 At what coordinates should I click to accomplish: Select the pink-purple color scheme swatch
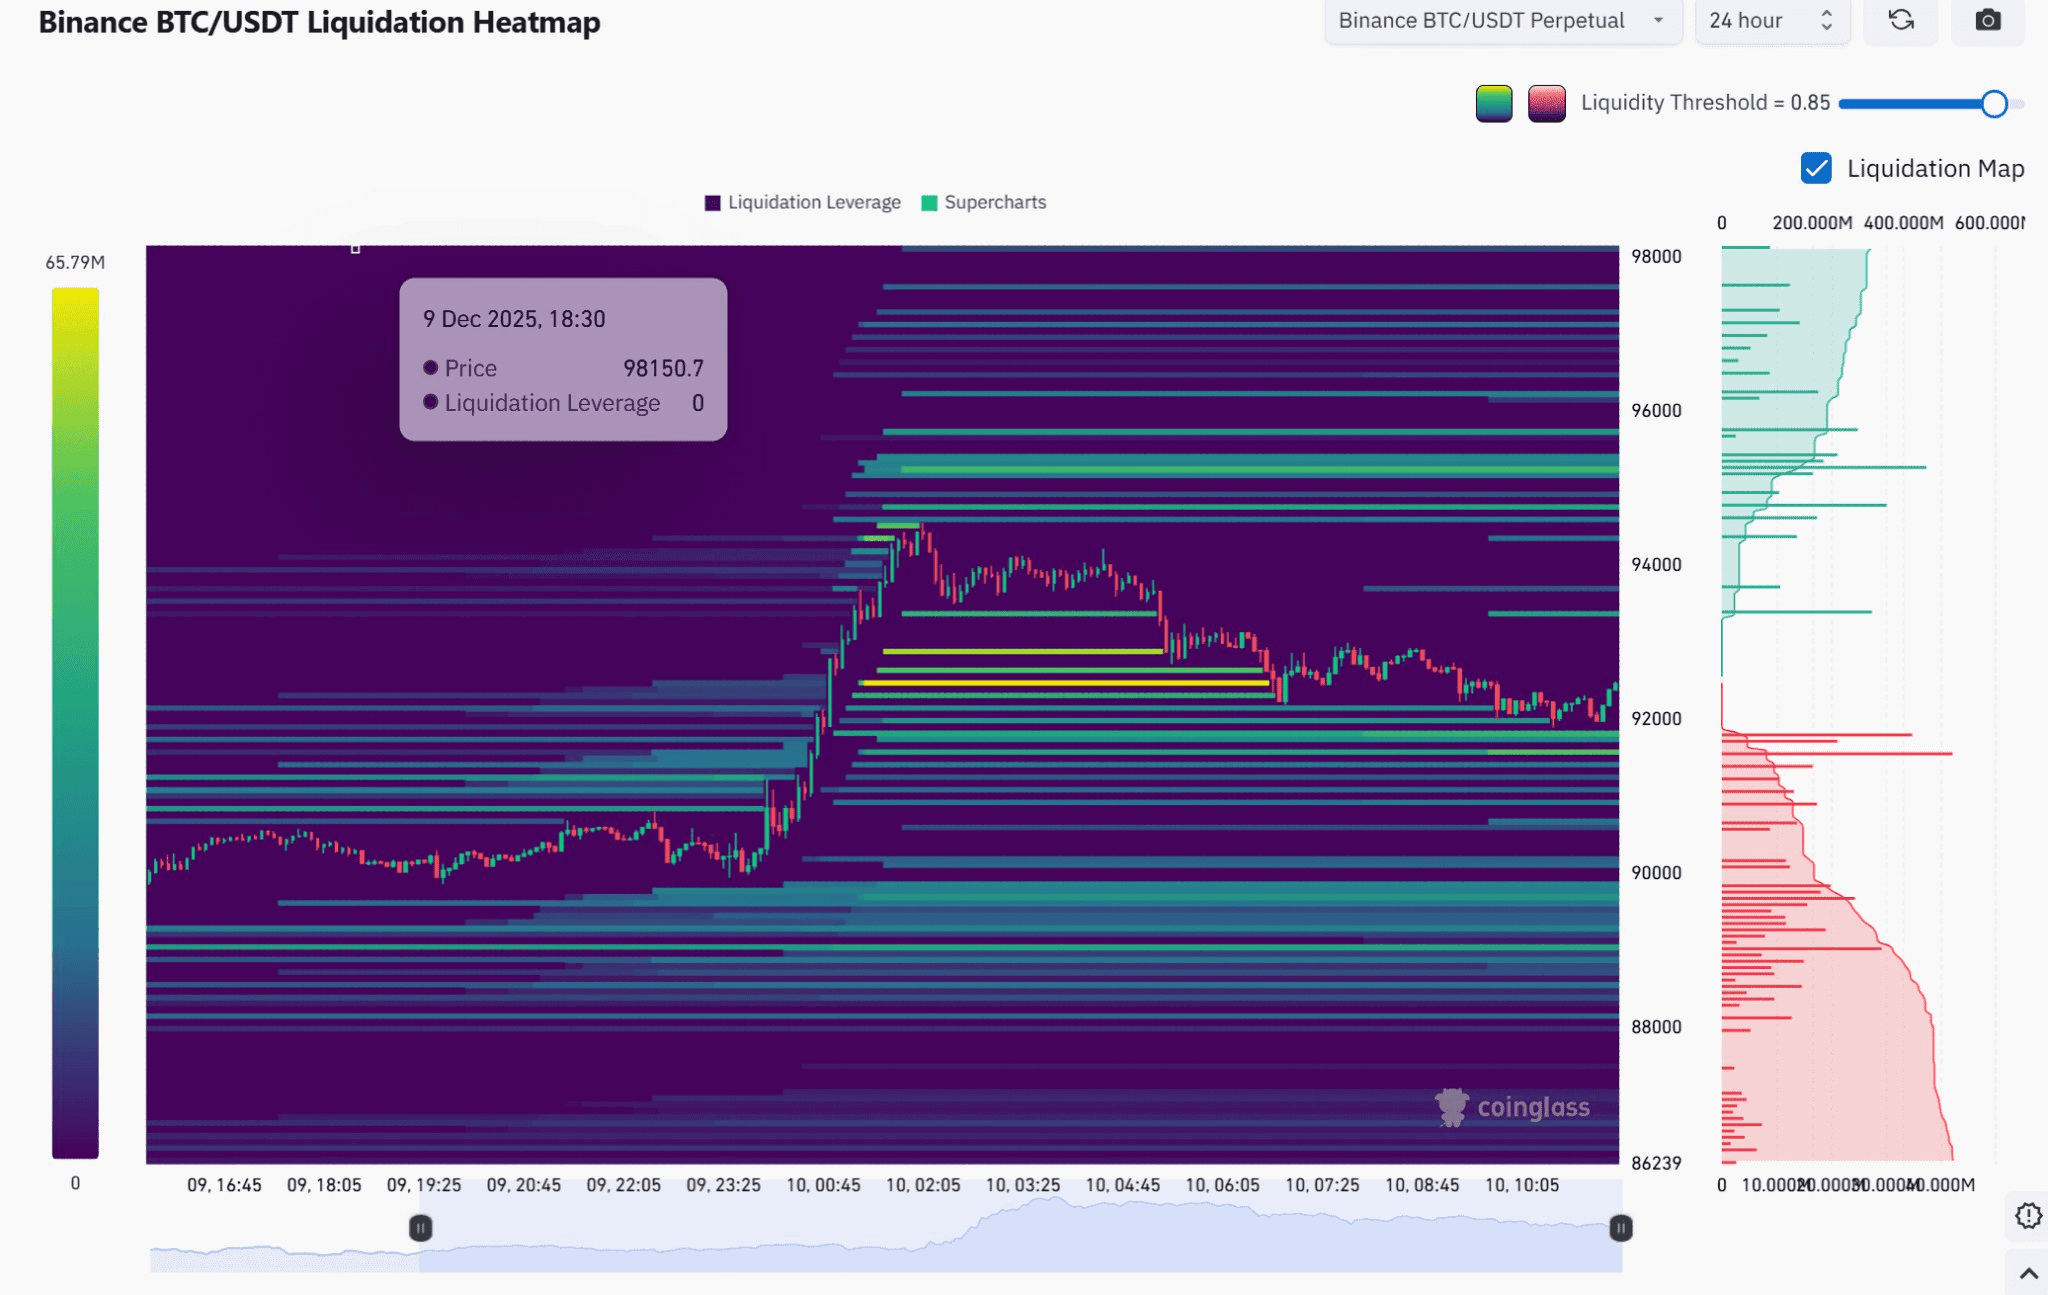(x=1546, y=103)
